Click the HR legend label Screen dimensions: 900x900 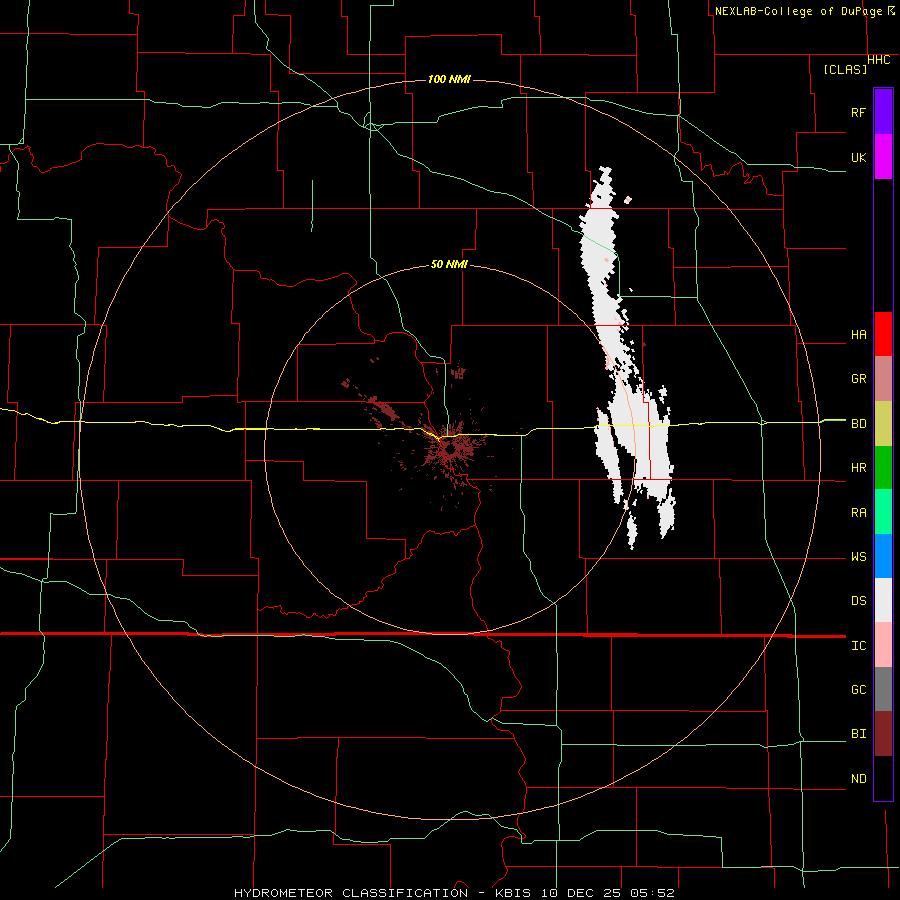pos(858,468)
